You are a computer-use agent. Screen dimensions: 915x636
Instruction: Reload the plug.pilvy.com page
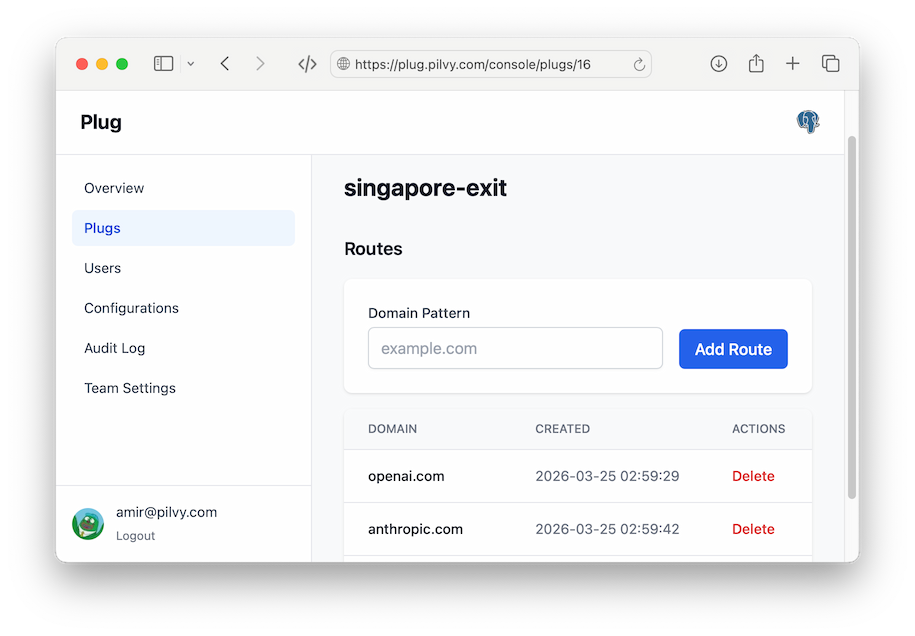click(x=639, y=63)
